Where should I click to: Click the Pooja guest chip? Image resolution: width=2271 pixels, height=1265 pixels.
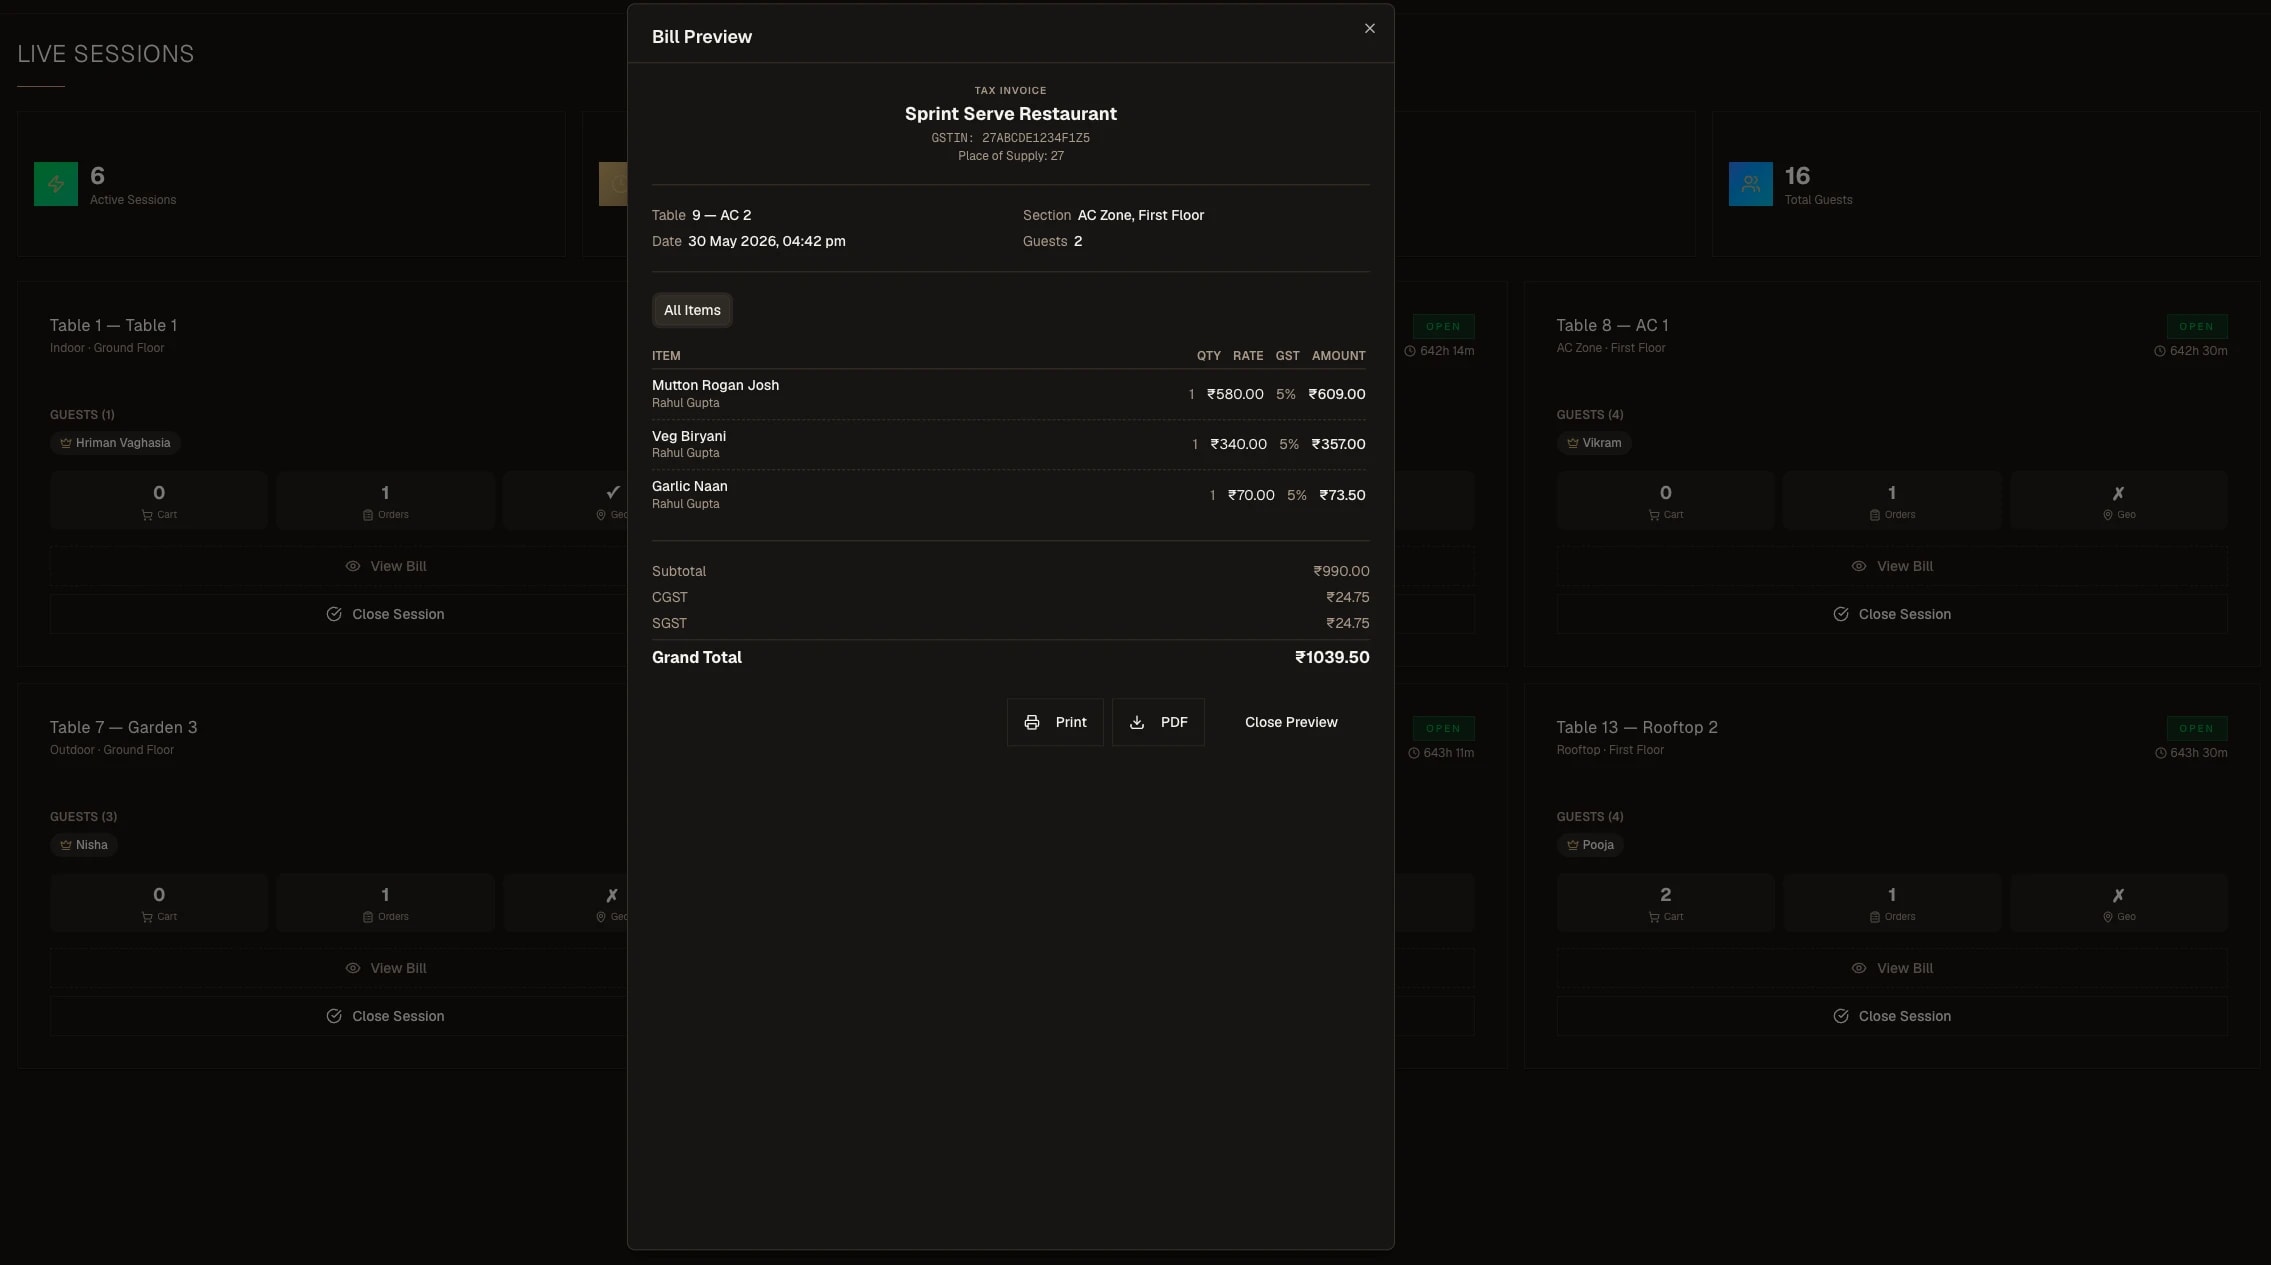1590,845
